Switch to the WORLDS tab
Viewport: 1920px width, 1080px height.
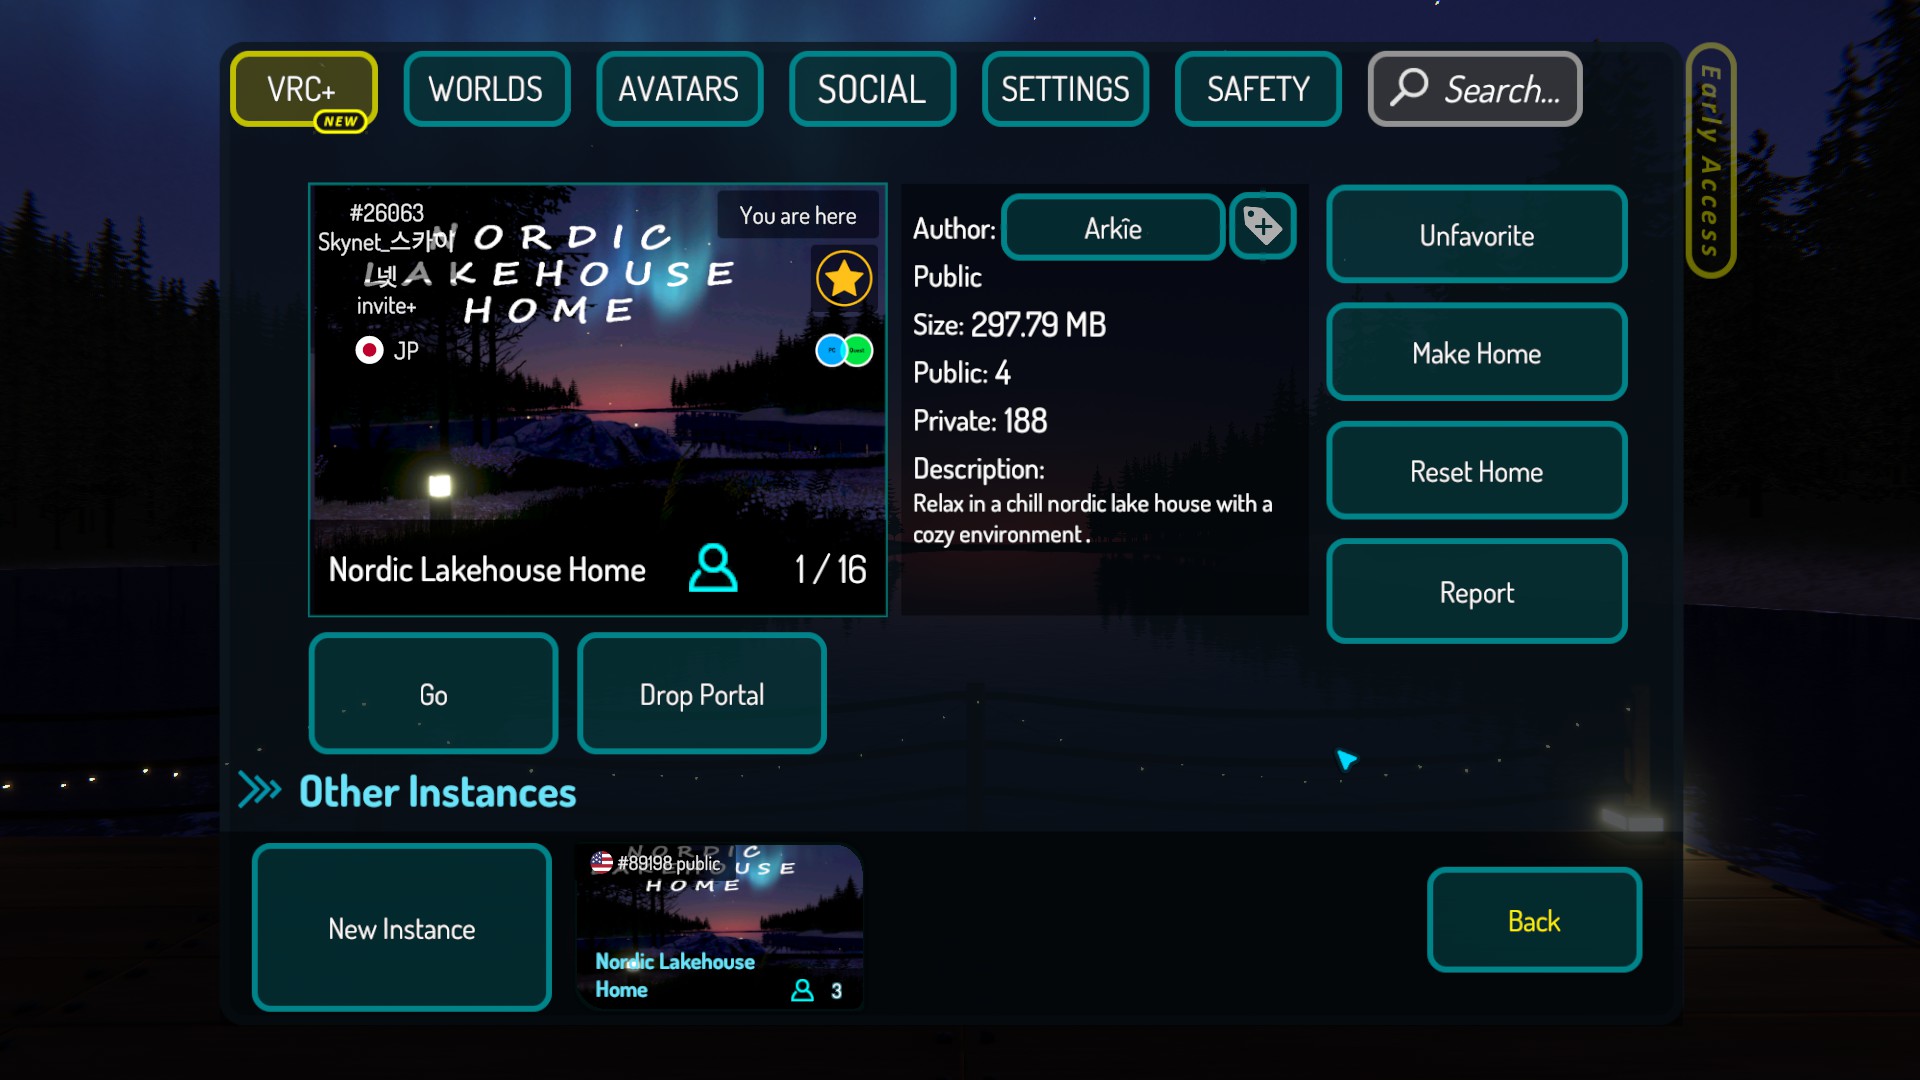pyautogui.click(x=486, y=89)
